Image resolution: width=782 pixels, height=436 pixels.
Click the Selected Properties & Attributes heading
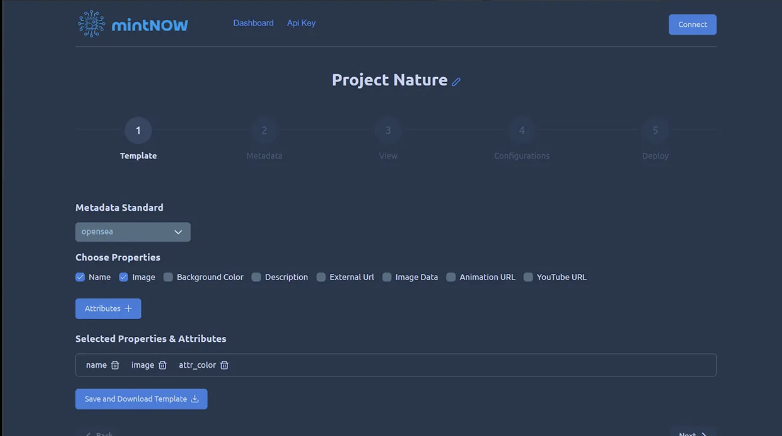pos(151,339)
